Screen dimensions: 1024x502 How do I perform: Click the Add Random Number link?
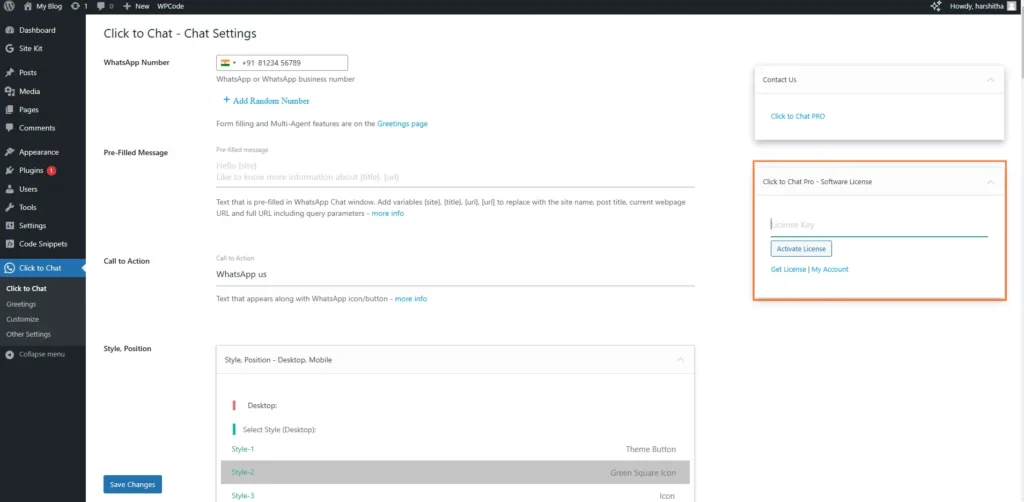(x=266, y=101)
